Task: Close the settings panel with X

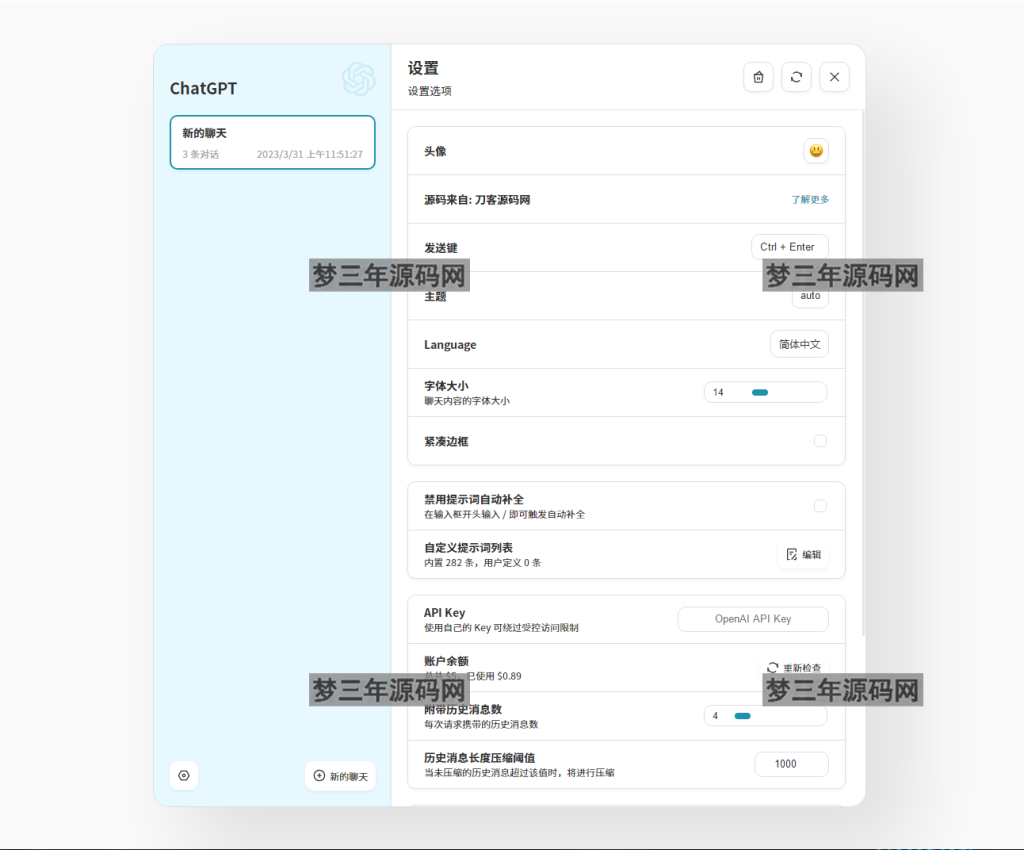Action: click(834, 77)
